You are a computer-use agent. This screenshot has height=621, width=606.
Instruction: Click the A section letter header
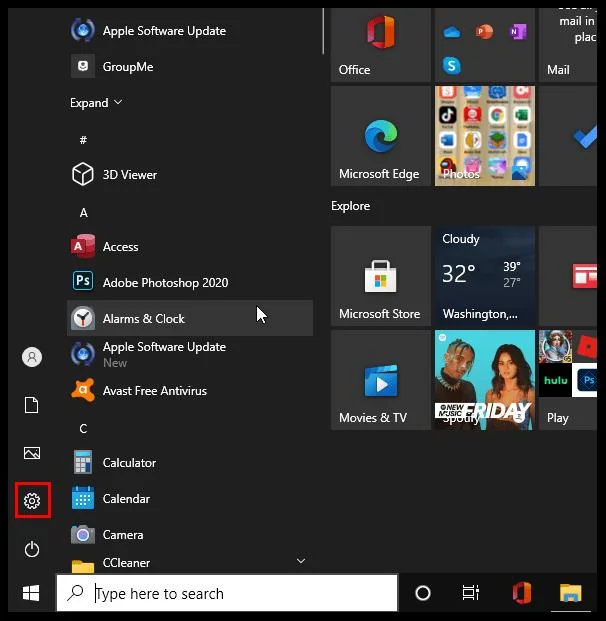point(84,213)
